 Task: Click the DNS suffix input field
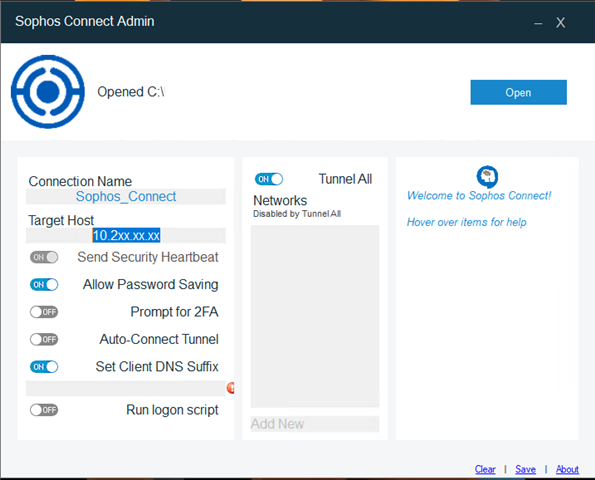[126, 388]
